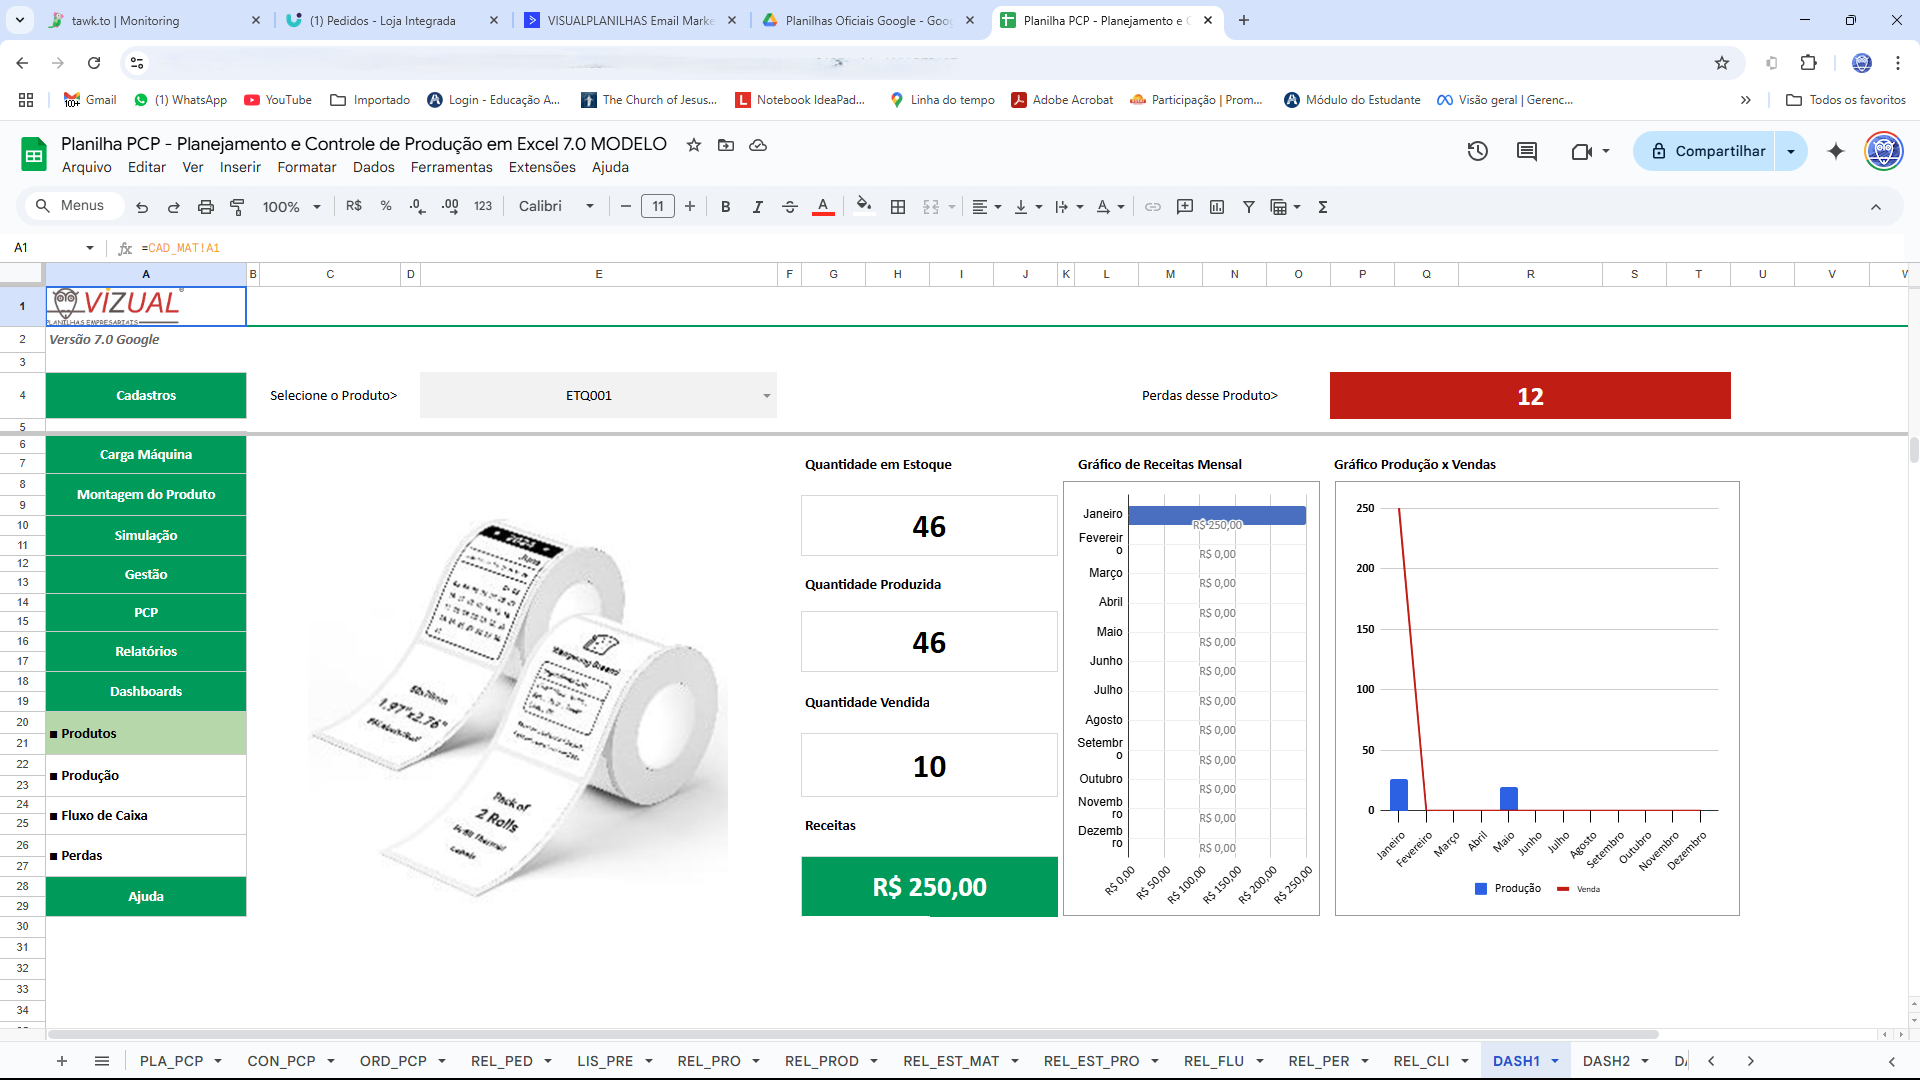Open the comments panel icon
The image size is (1920, 1080).
tap(1526, 151)
